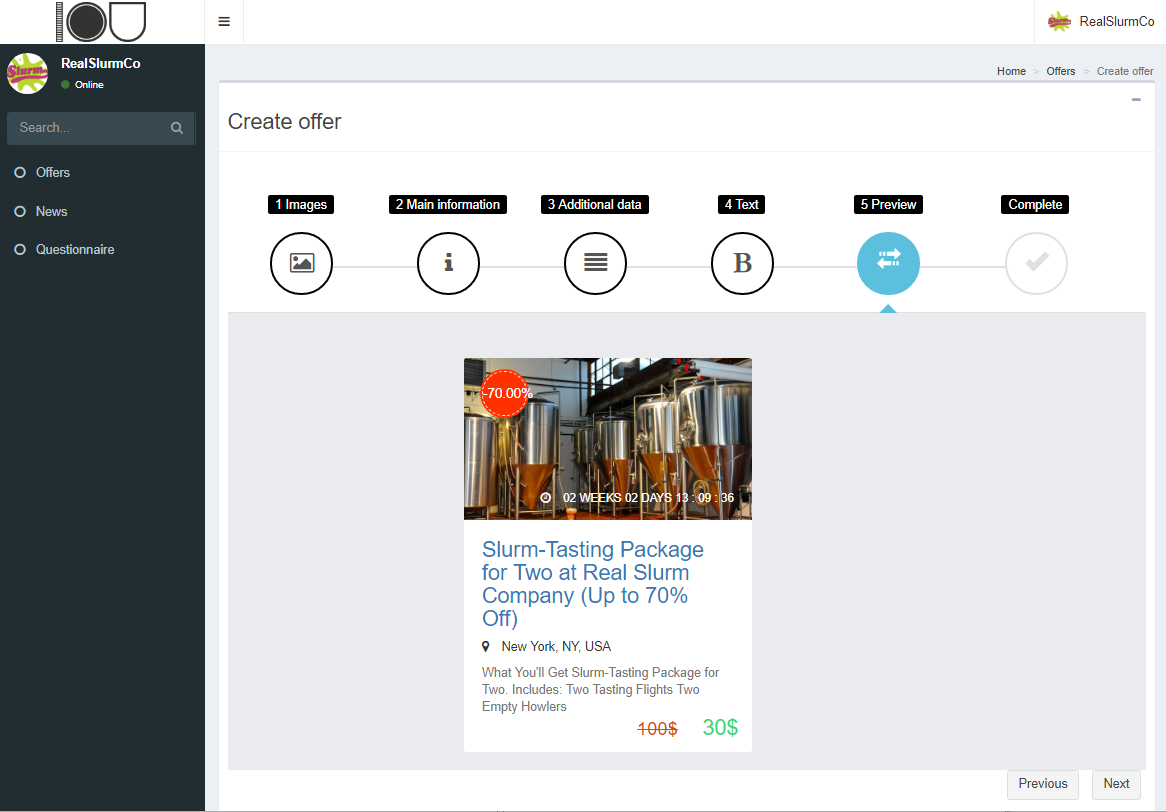Click the Home breadcrumb link

pos(1011,71)
